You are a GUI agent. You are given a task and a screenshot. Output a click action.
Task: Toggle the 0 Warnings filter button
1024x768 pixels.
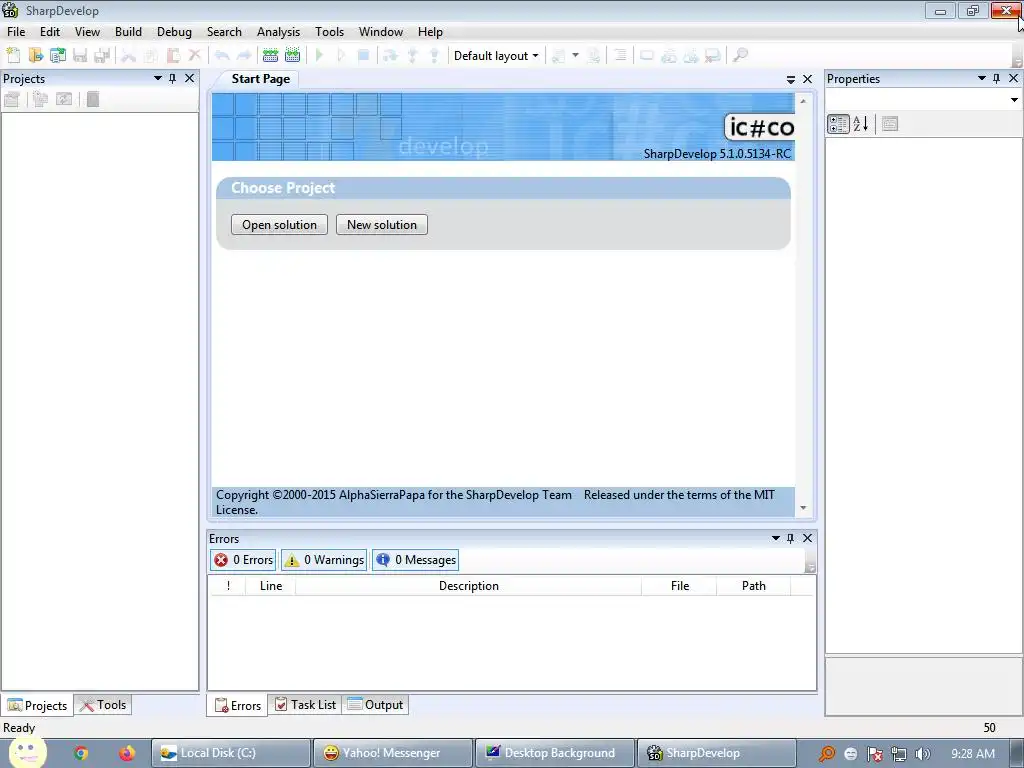(x=324, y=560)
